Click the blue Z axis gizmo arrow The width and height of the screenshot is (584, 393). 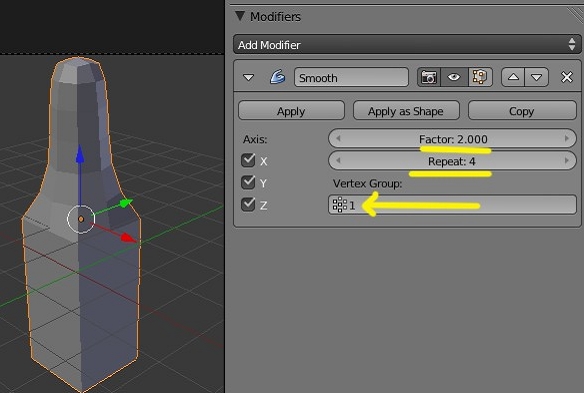click(80, 154)
